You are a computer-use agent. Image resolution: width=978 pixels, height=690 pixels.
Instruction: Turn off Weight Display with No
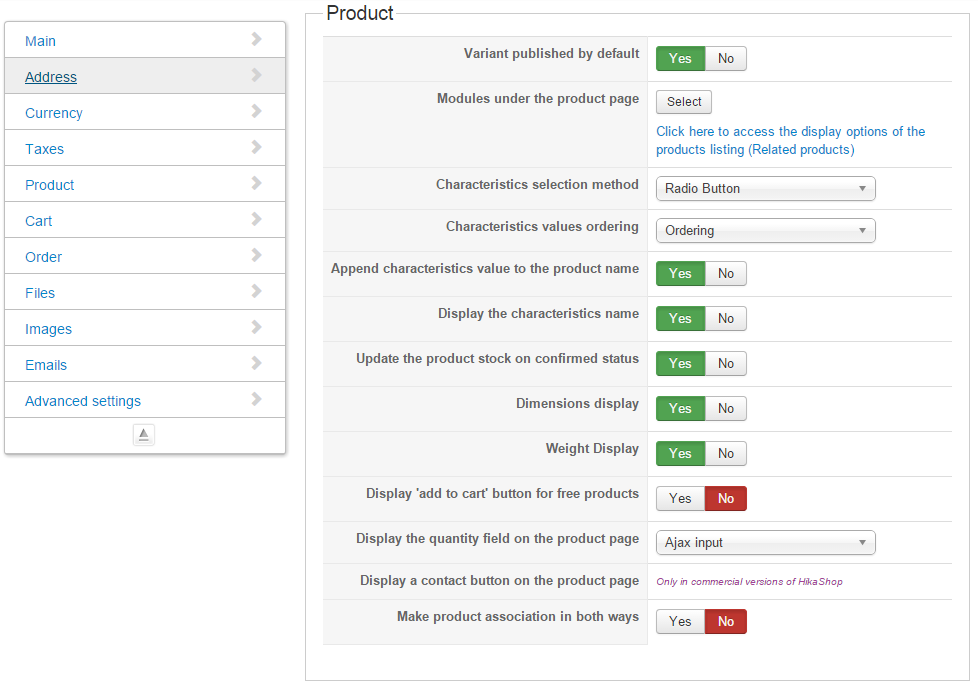coord(726,454)
